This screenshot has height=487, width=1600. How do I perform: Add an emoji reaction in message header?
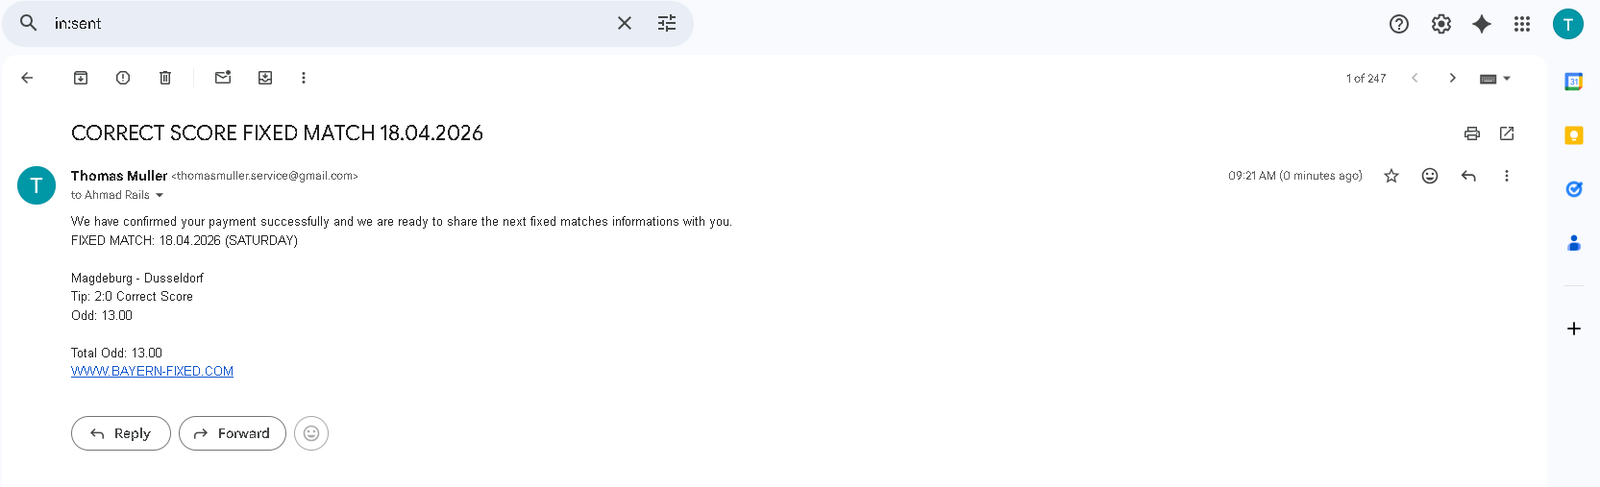tap(1430, 176)
